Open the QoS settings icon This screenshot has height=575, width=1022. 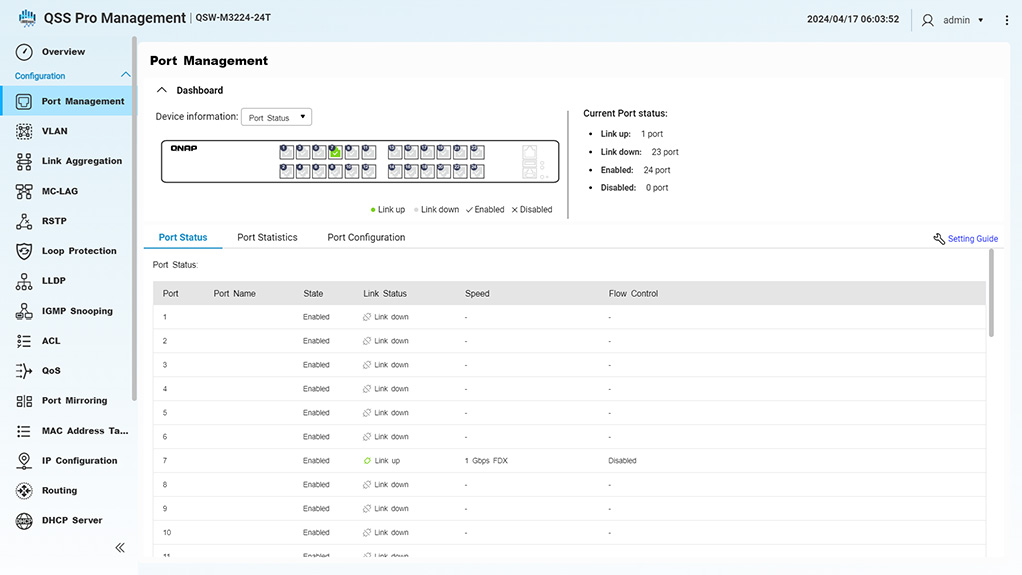(x=24, y=371)
